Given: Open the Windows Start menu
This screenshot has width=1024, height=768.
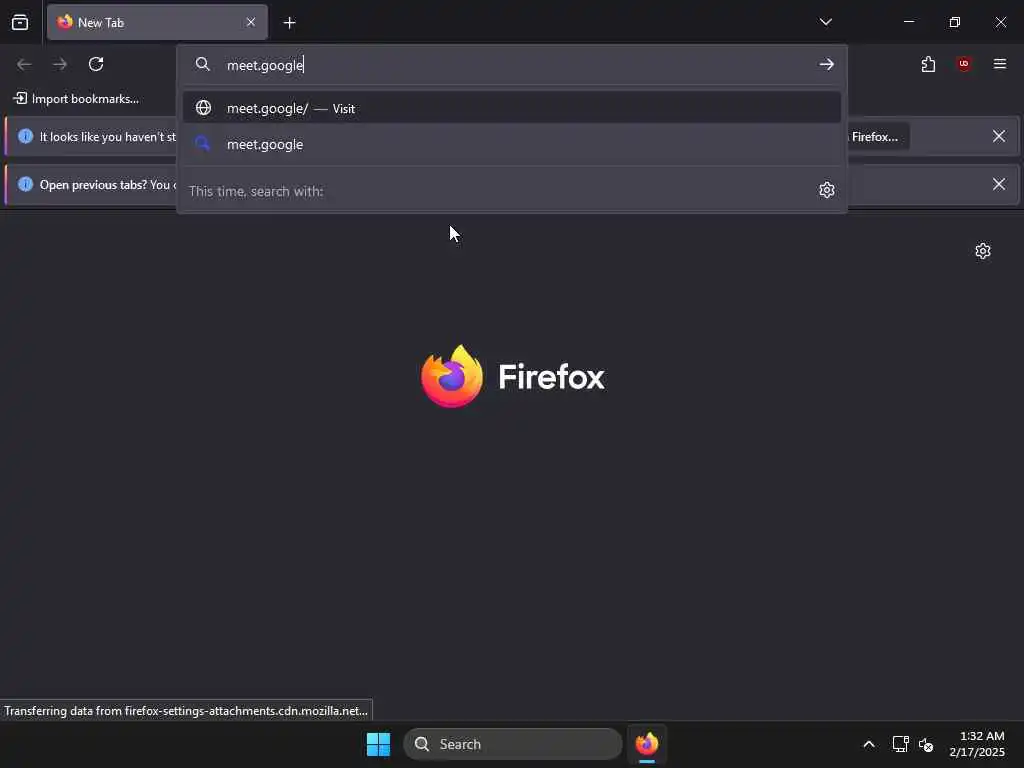Looking at the screenshot, I should tap(378, 744).
